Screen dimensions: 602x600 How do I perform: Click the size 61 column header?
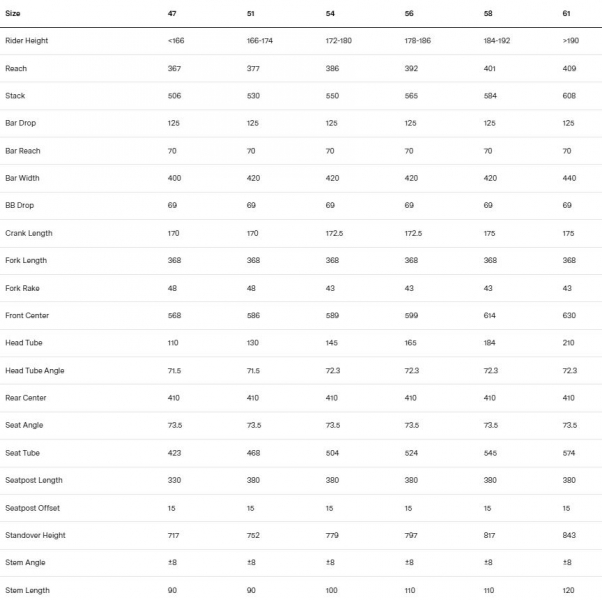(x=567, y=14)
